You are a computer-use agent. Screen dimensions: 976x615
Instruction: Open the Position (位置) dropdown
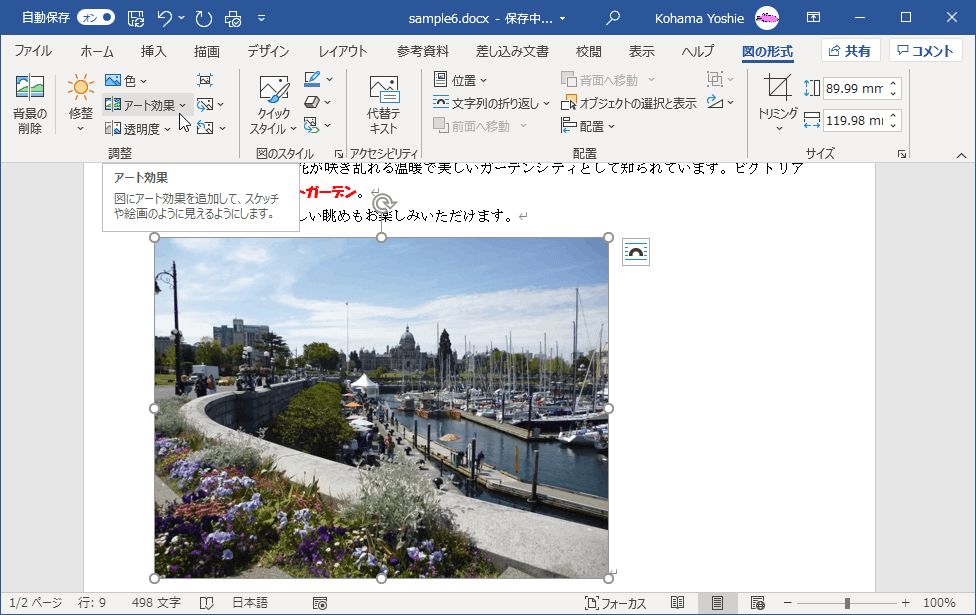460,80
